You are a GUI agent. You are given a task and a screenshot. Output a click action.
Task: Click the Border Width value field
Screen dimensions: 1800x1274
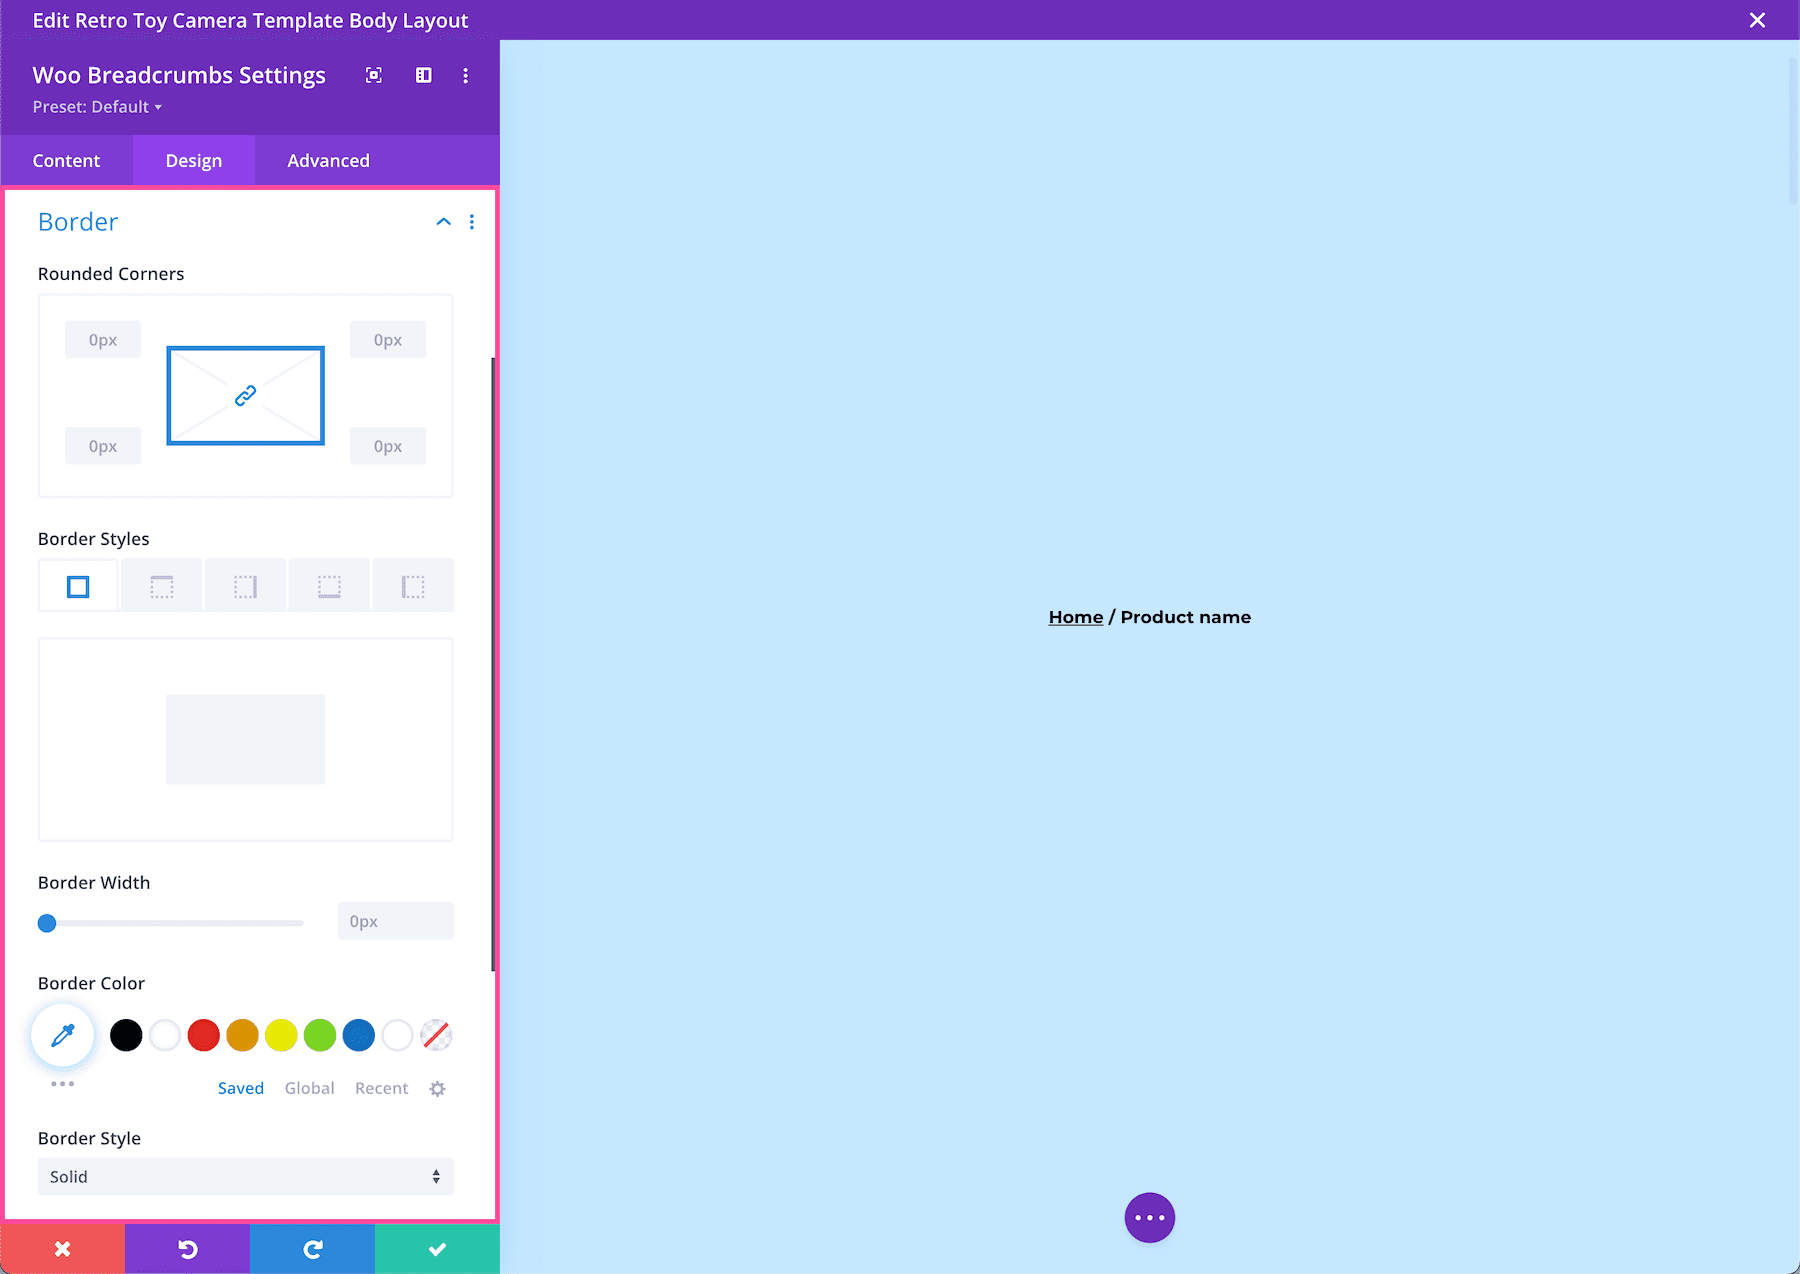pos(394,921)
